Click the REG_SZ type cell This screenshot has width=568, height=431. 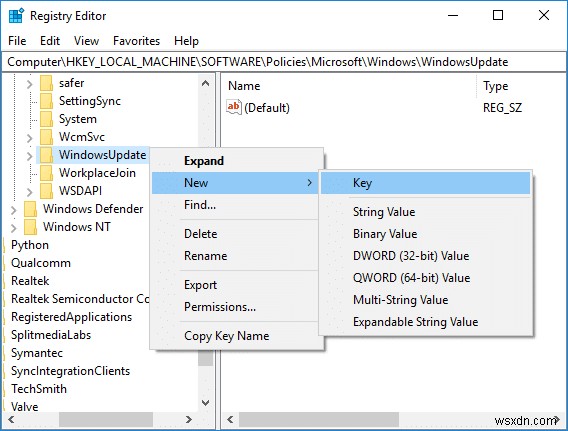click(x=502, y=108)
